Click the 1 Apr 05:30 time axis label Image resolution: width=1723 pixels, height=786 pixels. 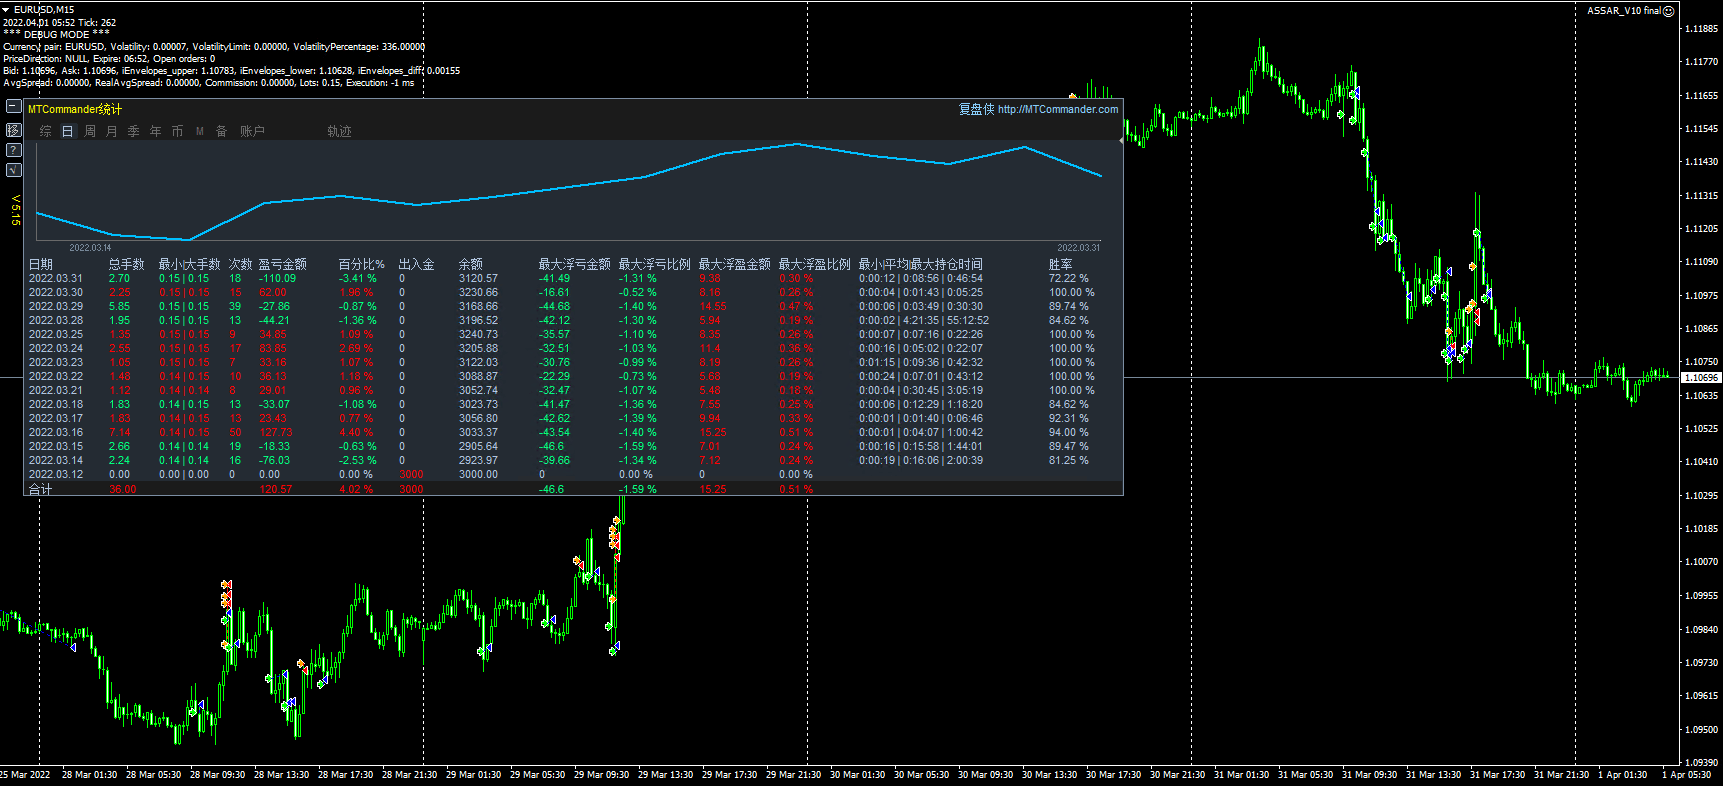(x=1686, y=775)
